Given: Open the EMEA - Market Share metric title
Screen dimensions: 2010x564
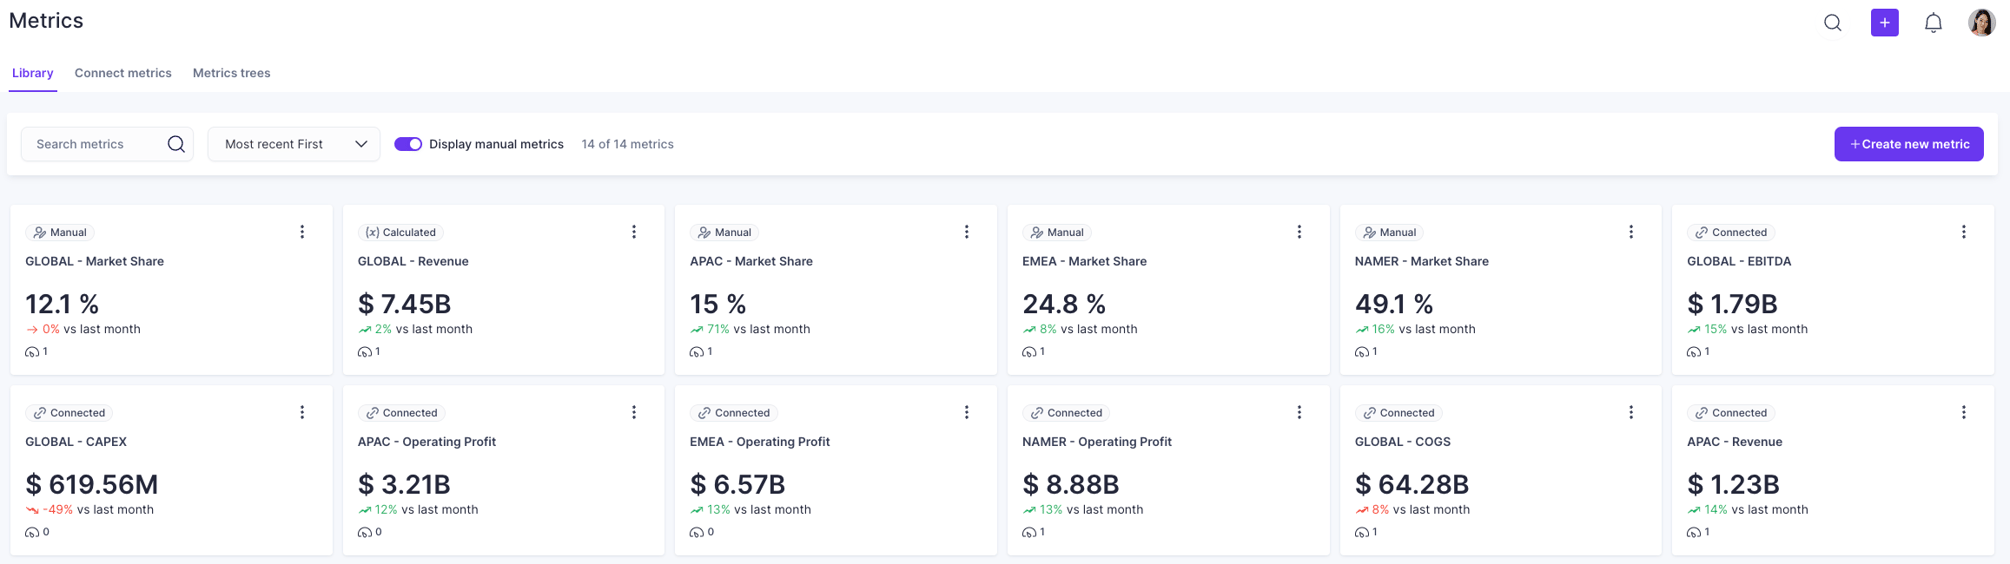Looking at the screenshot, I should (x=1084, y=261).
